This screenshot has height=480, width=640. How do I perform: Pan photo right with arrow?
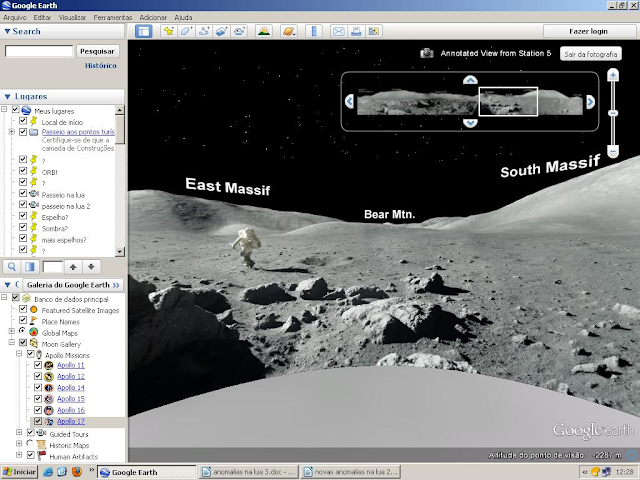(590, 102)
